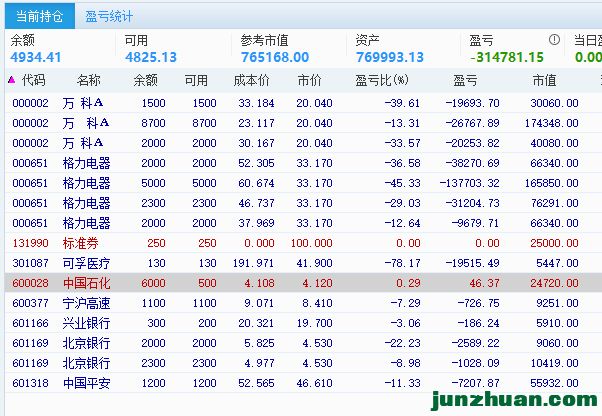Screen dimensions: 602x416
Task: Select 万科A row with cost 30.167
Action: 303,143
